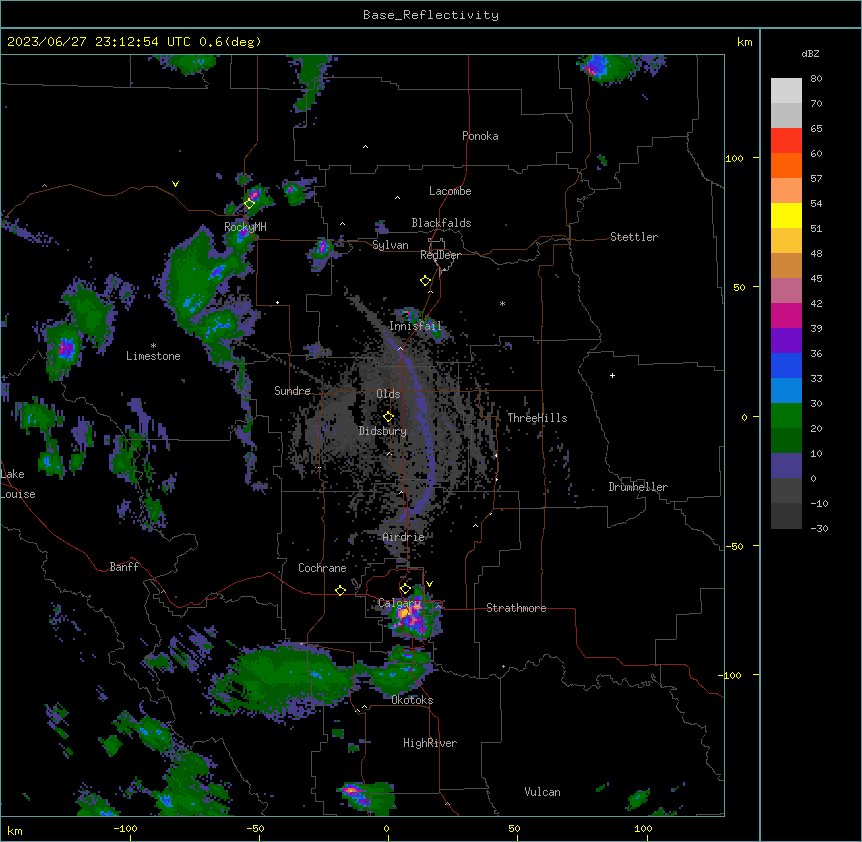This screenshot has height=842, width=862.
Task: Click the Sundre label
Action: click(x=292, y=391)
